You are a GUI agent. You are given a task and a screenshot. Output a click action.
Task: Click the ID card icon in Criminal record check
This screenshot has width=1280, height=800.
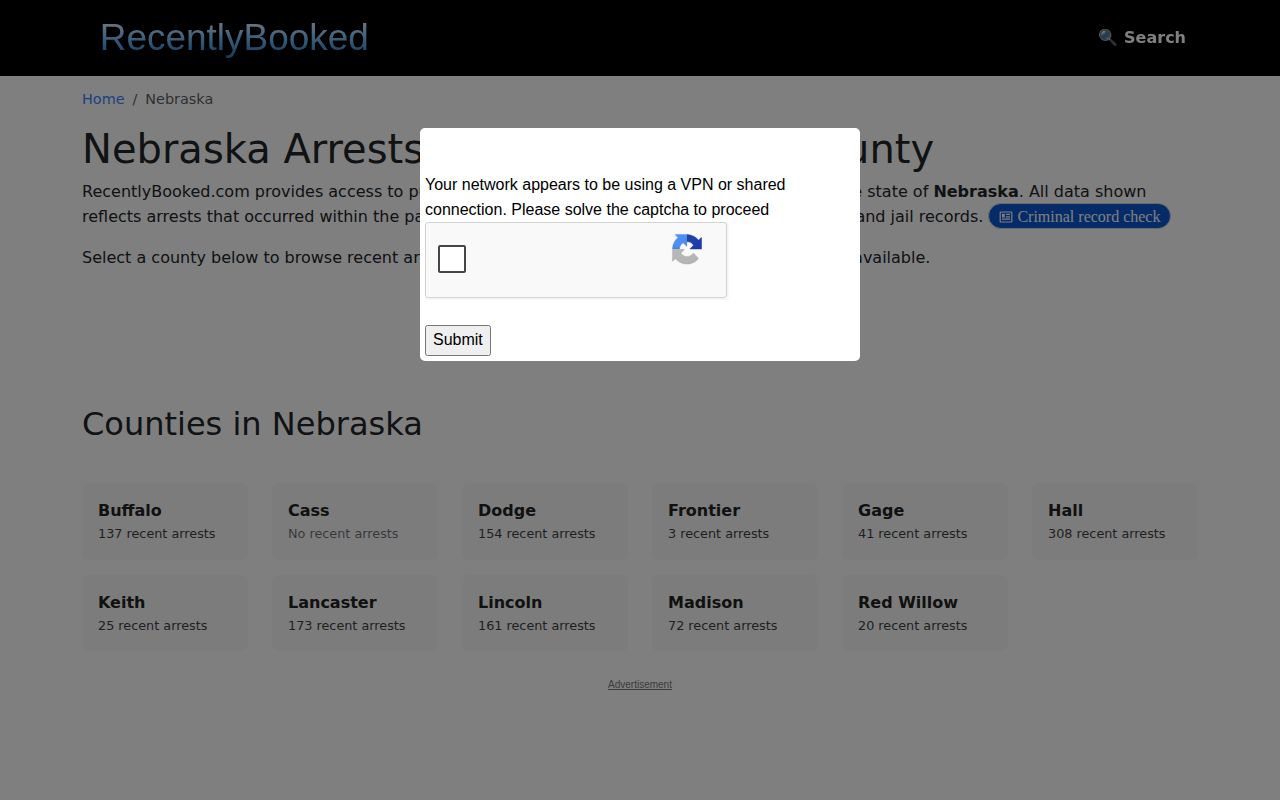pos(1006,217)
